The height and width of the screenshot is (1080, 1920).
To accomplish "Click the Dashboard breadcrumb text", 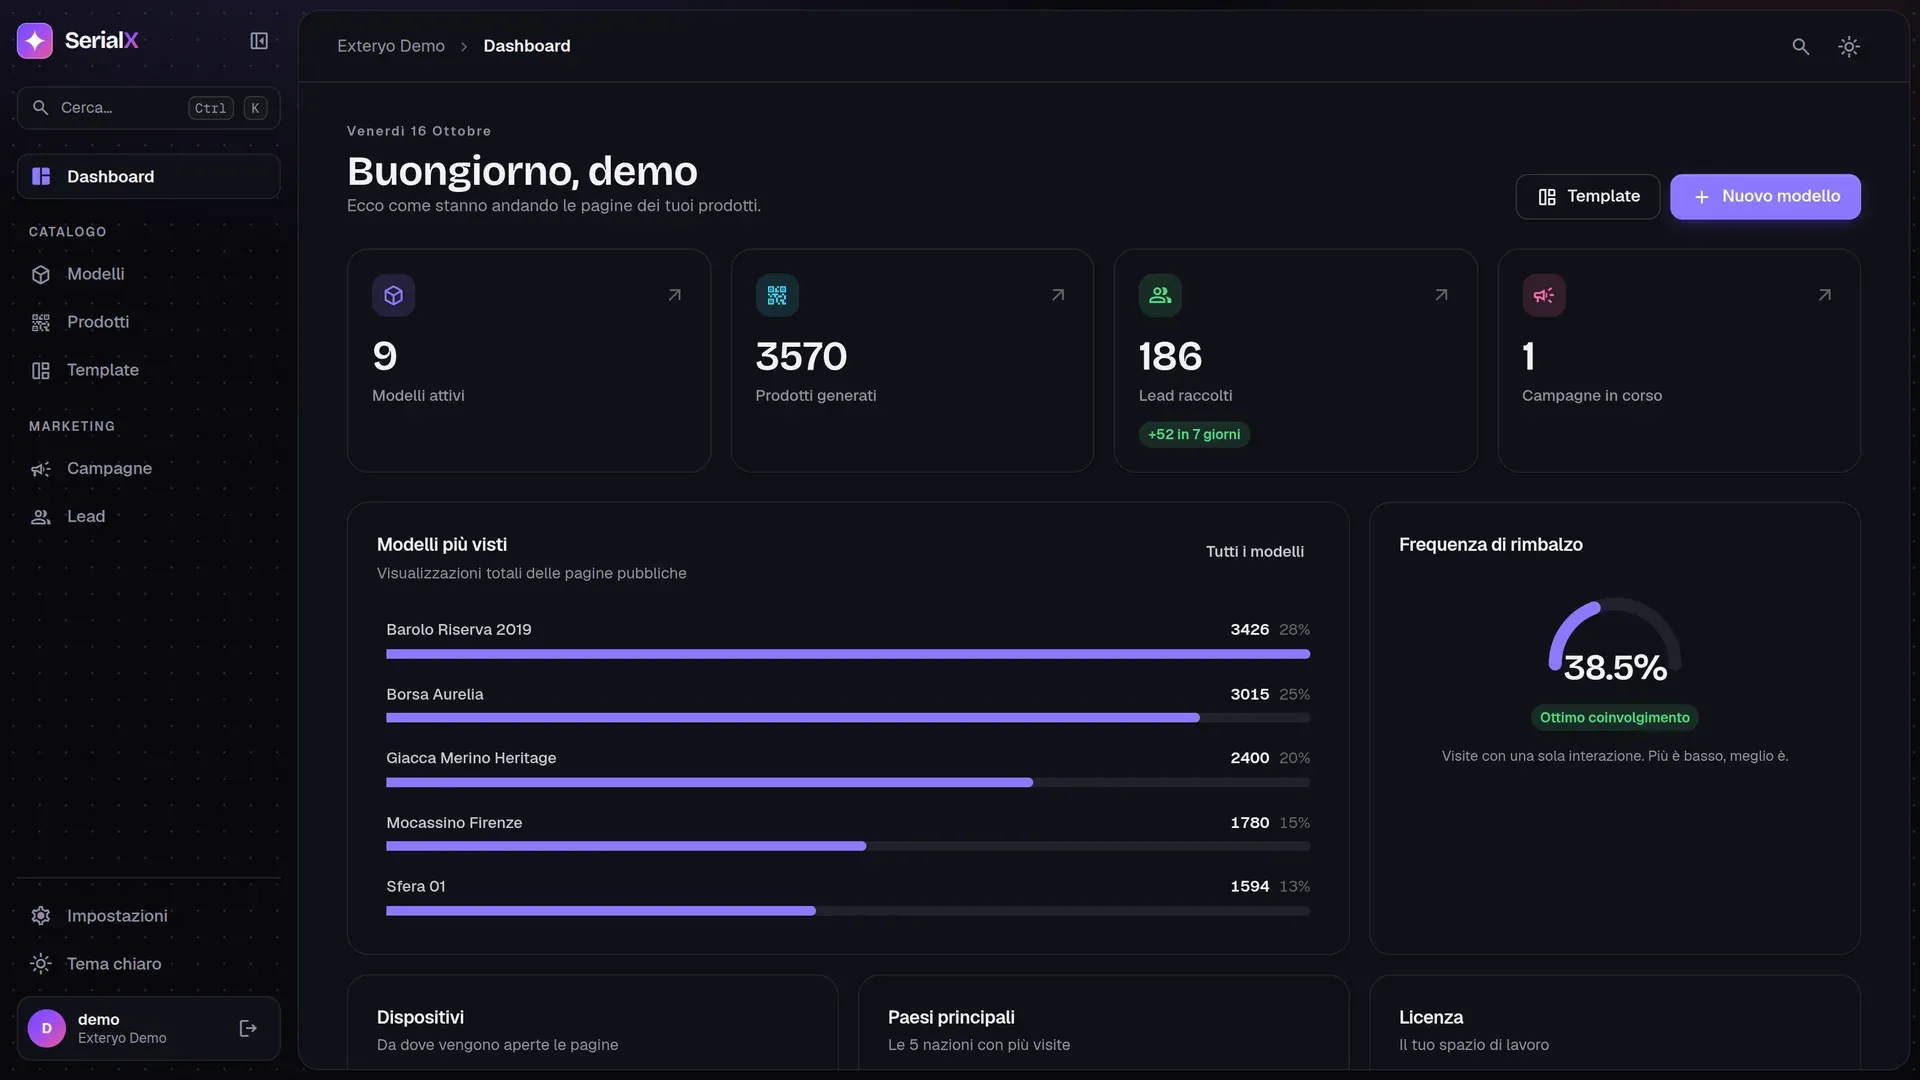I will tap(527, 46).
